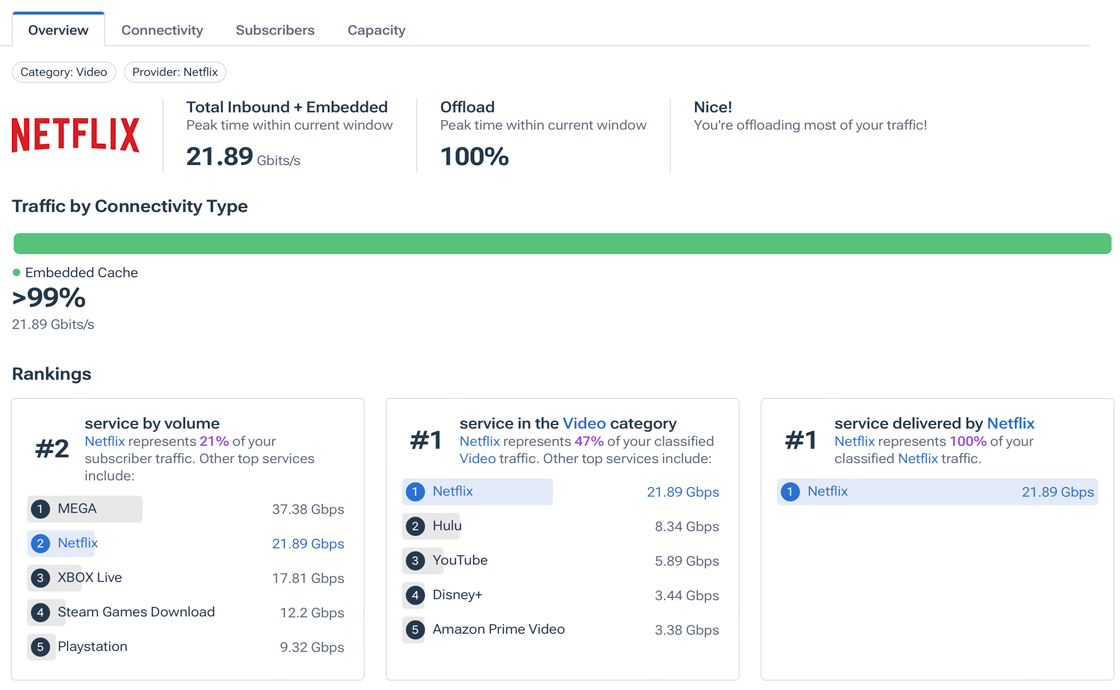Select the Amazon Prime Video ranking row
Image resolution: width=1120 pixels, height=690 pixels.
(x=497, y=629)
